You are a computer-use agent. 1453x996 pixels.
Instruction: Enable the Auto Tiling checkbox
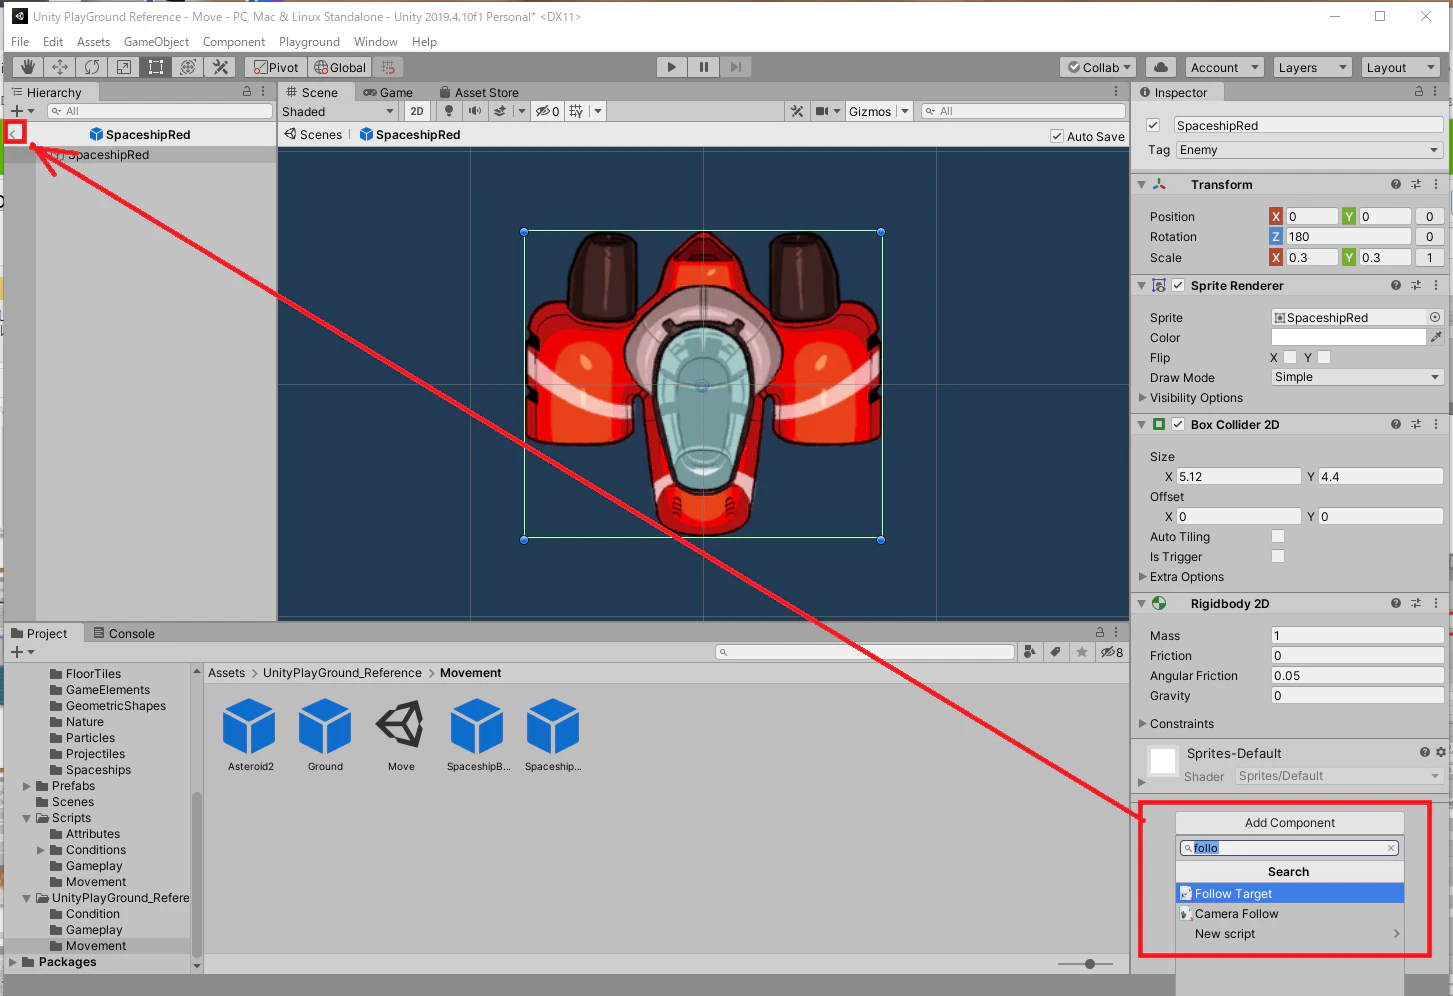[1278, 536]
